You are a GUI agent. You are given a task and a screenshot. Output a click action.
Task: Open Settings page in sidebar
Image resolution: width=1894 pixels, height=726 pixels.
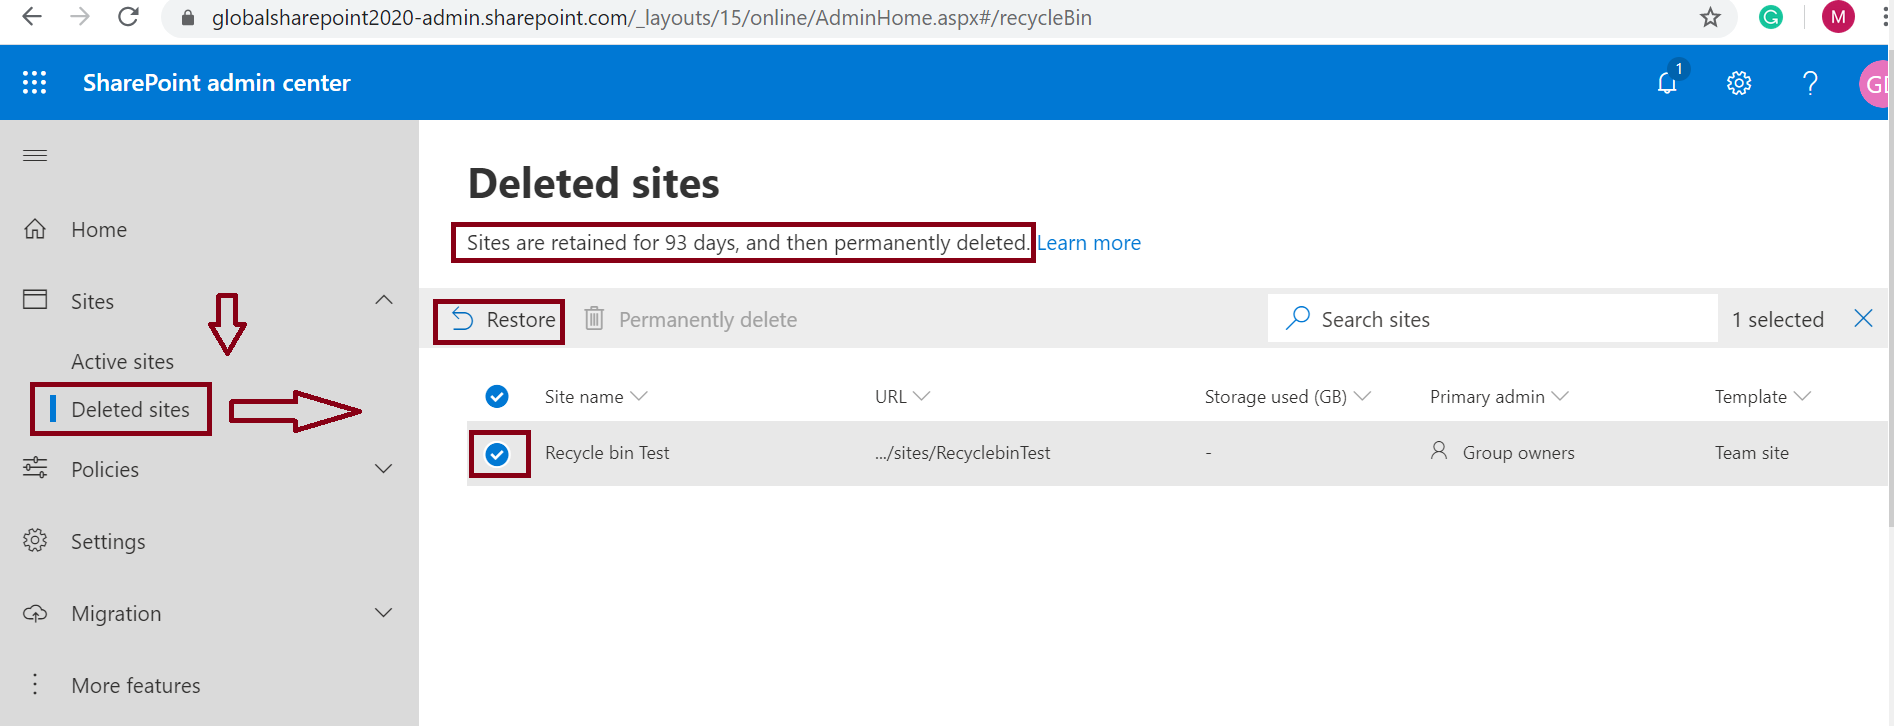pyautogui.click(x=108, y=542)
